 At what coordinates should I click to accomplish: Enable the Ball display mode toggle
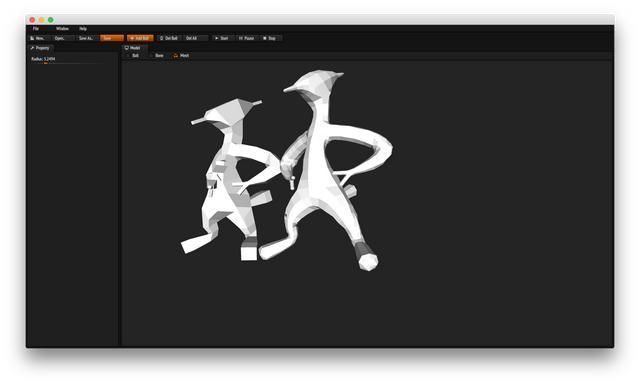click(133, 56)
